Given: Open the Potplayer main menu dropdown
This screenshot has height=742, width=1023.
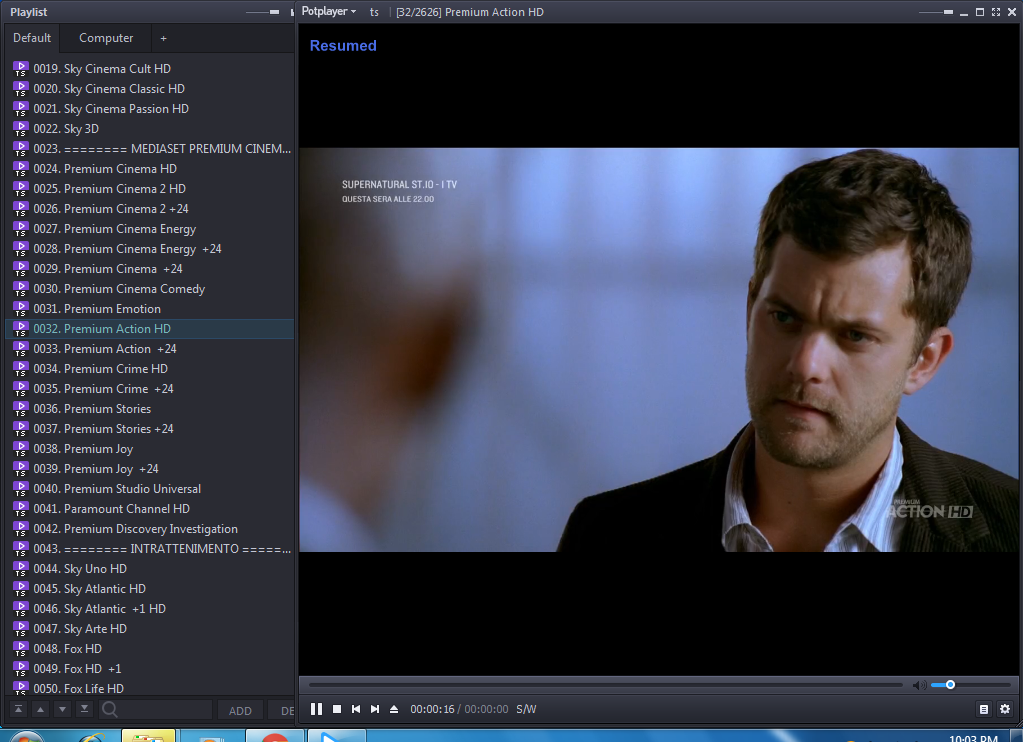Looking at the screenshot, I should [329, 12].
